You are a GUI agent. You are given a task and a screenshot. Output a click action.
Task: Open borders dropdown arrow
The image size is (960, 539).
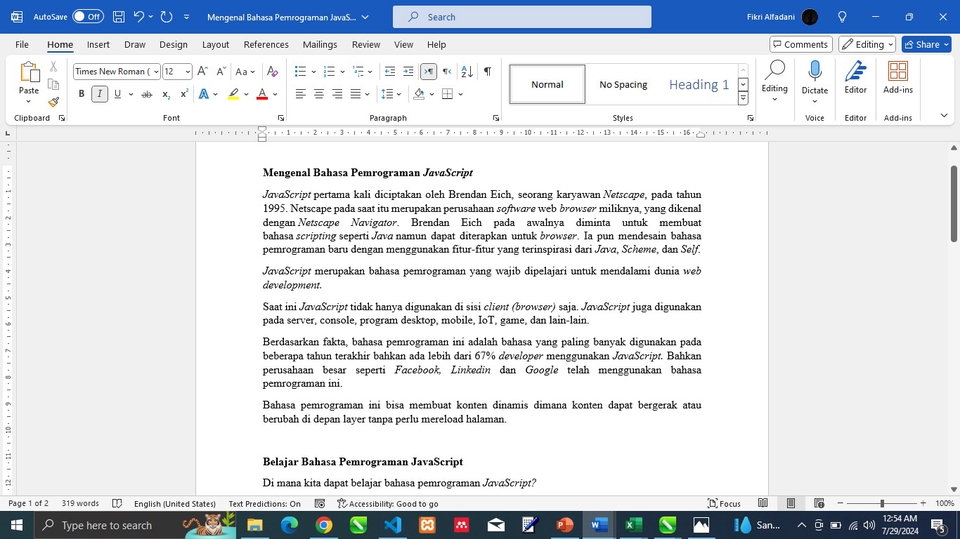[x=460, y=94]
